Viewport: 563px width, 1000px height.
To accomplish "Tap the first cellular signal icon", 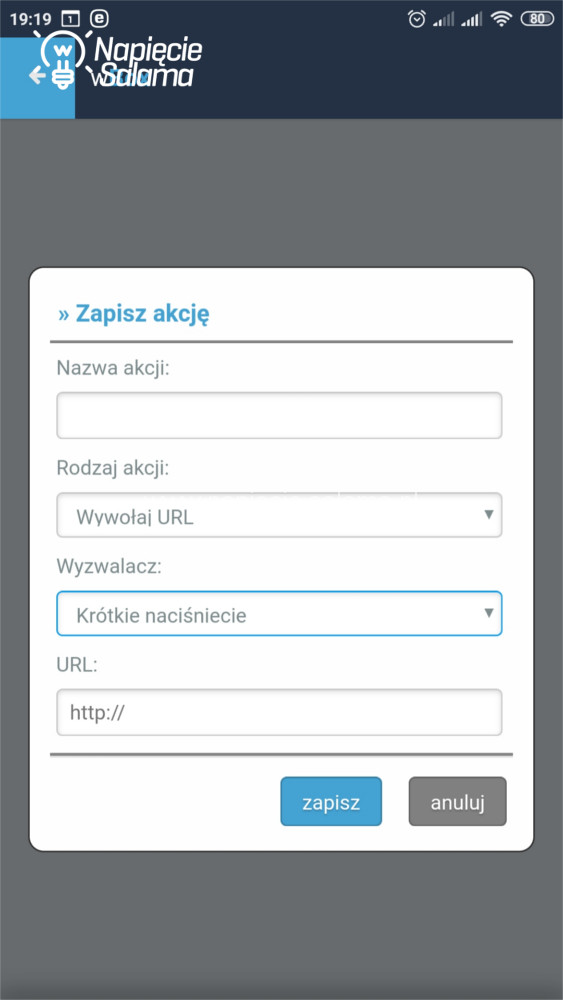I will pyautogui.click(x=444, y=20).
